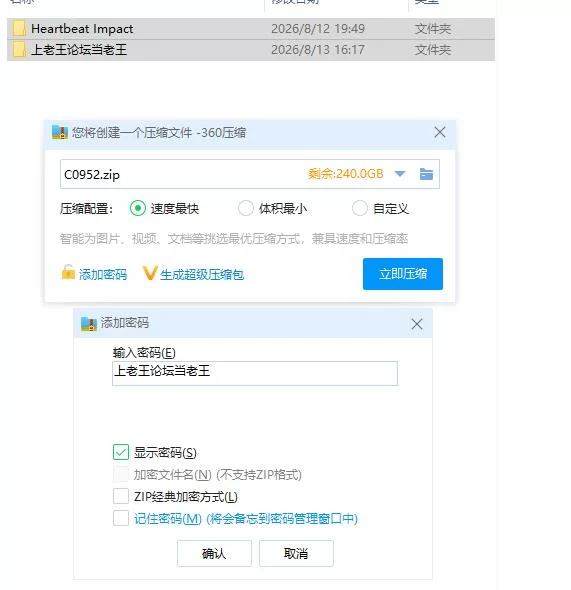This screenshot has width=571, height=590.
Task: Select the 体积最小 radio option
Action: point(246,208)
